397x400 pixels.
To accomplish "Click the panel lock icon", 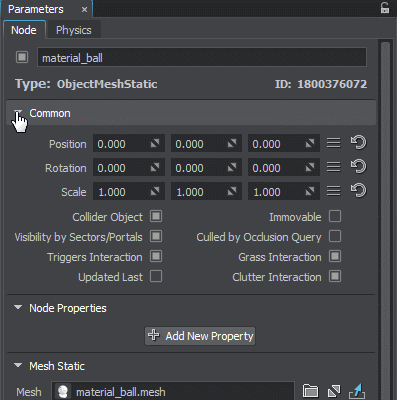I will click(x=385, y=8).
